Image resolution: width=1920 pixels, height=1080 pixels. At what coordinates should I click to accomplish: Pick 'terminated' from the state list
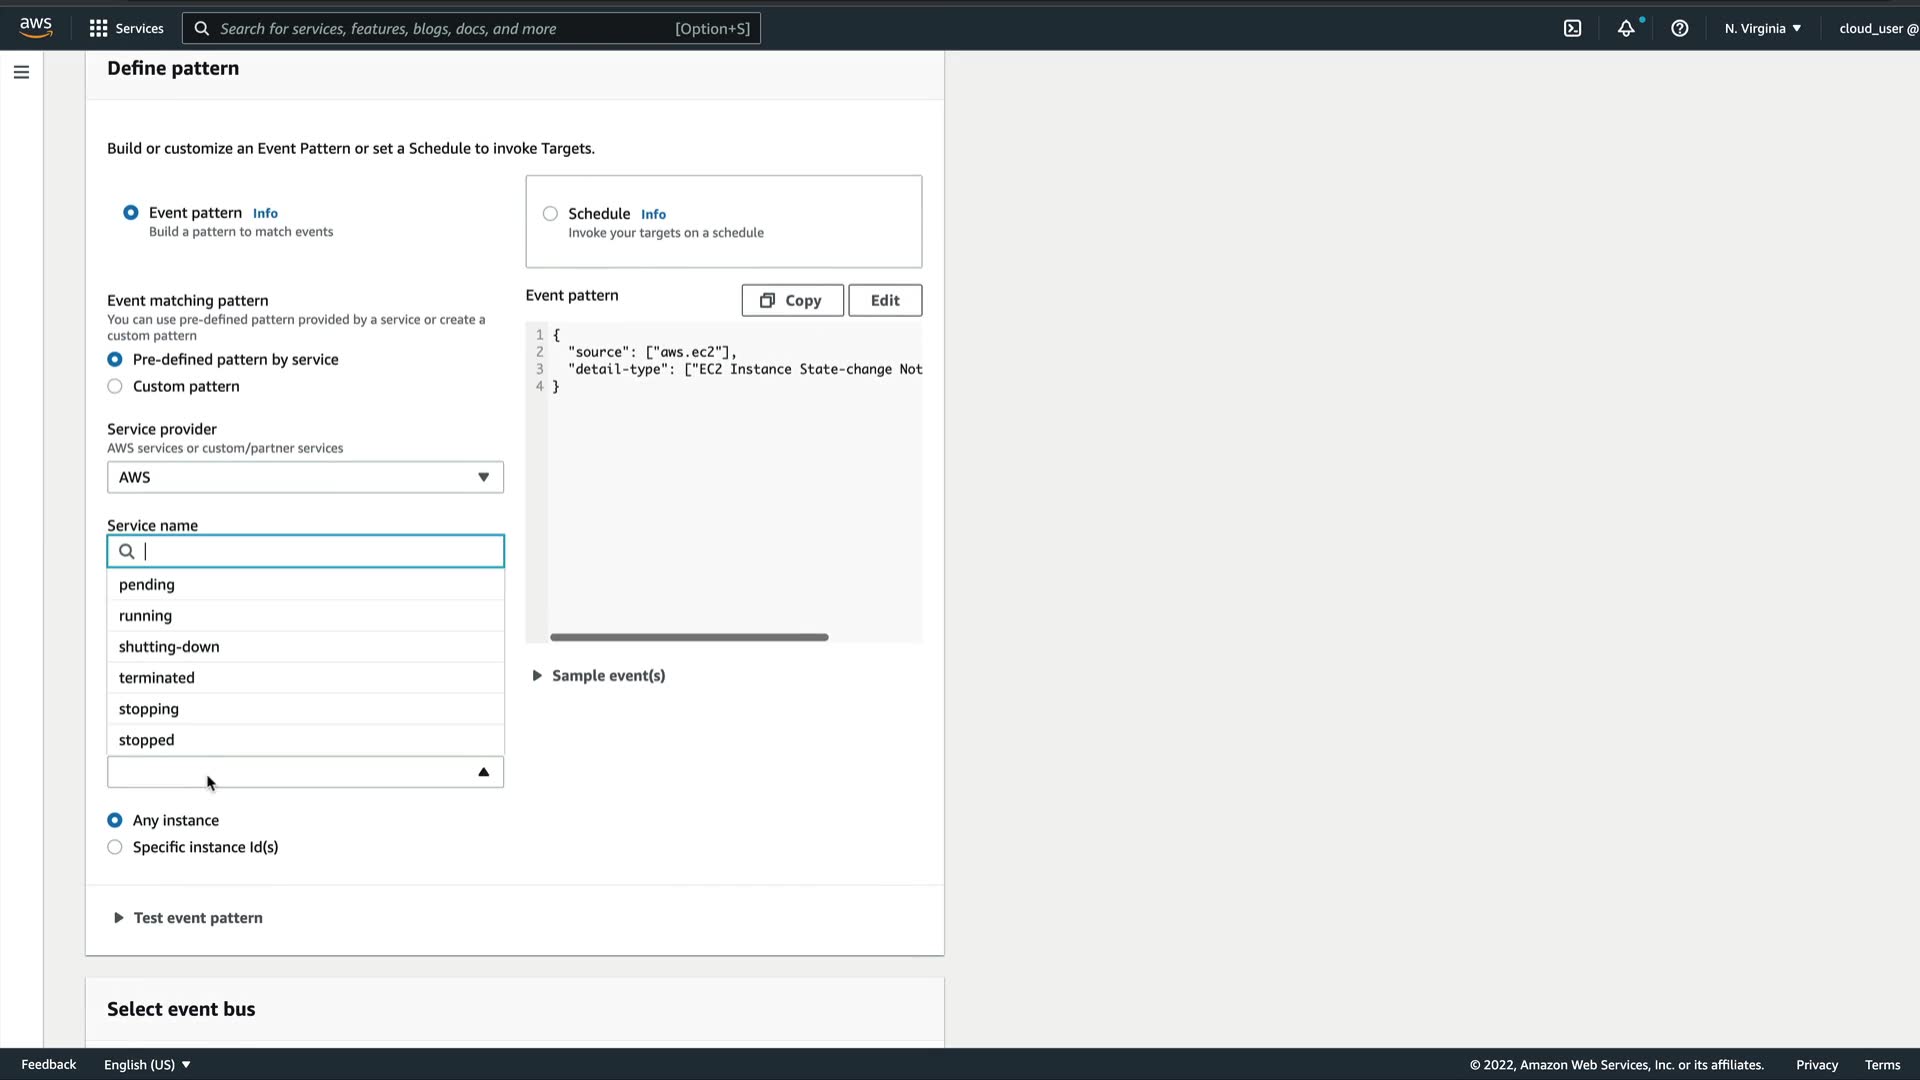(x=157, y=678)
